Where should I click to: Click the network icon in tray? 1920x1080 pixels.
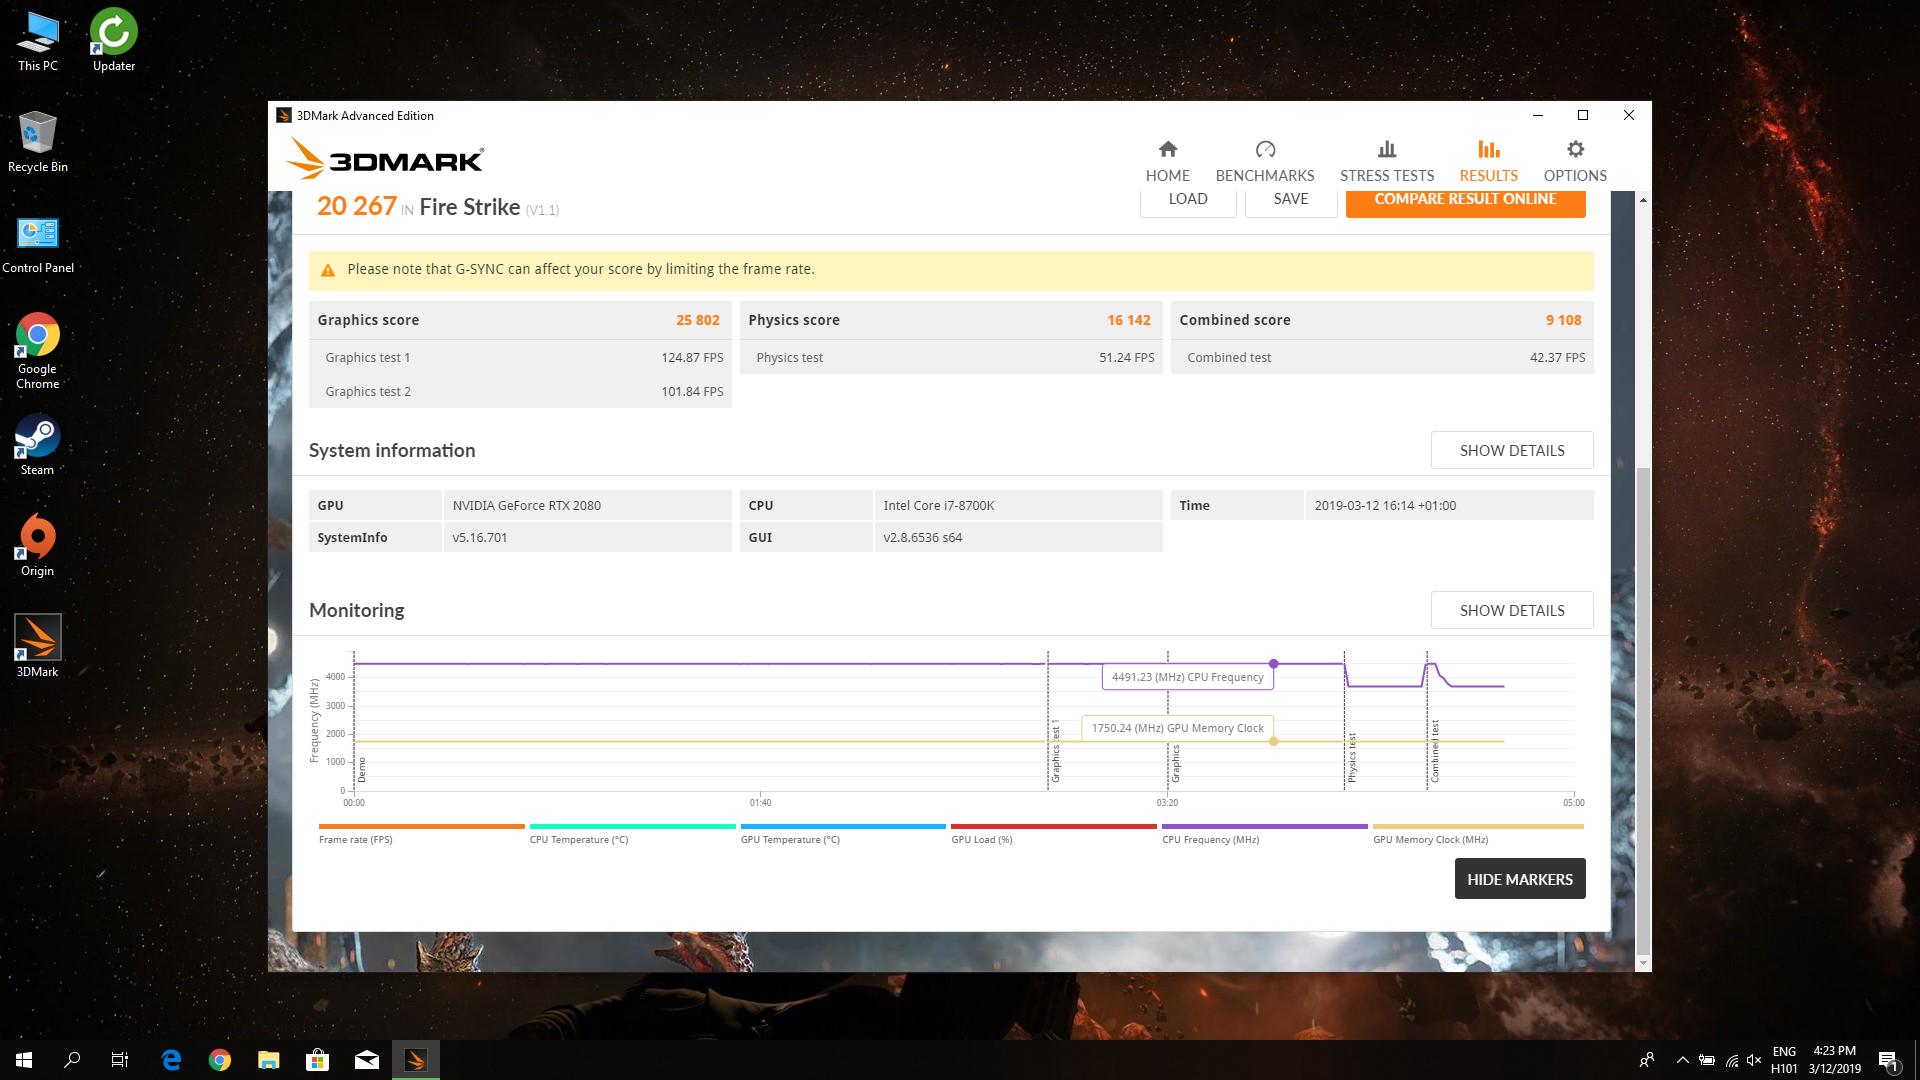pyautogui.click(x=1731, y=1060)
